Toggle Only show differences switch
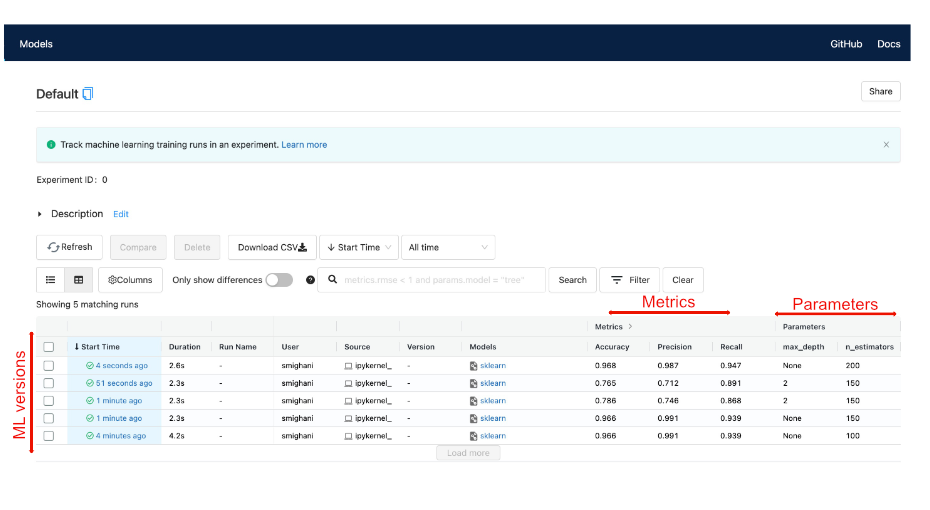The height and width of the screenshot is (510, 930). click(279, 280)
